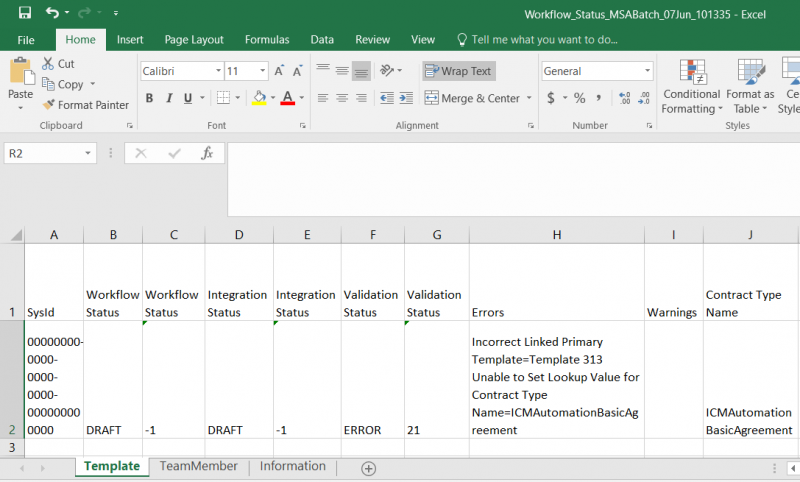Screen dimensions: 800x482
Task: Click the Increase Indent icon
Action: [406, 98]
